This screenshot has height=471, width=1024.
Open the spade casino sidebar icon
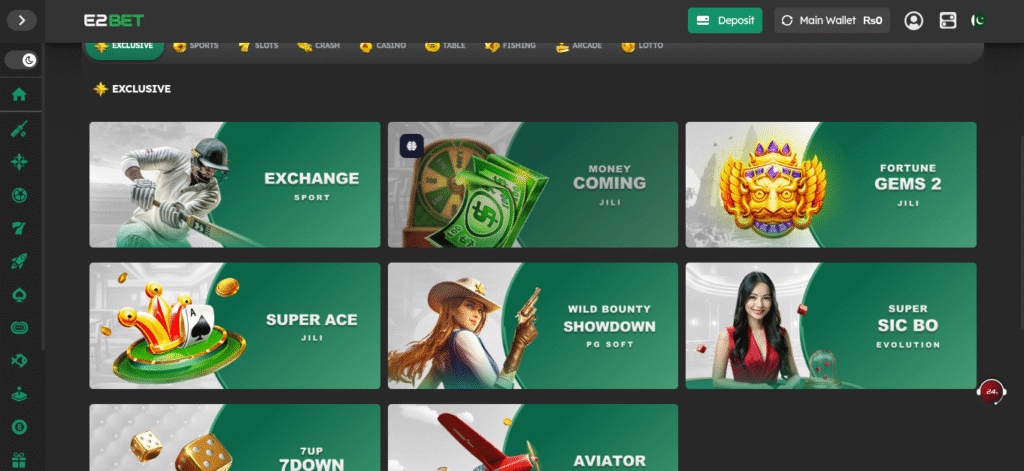(x=20, y=295)
